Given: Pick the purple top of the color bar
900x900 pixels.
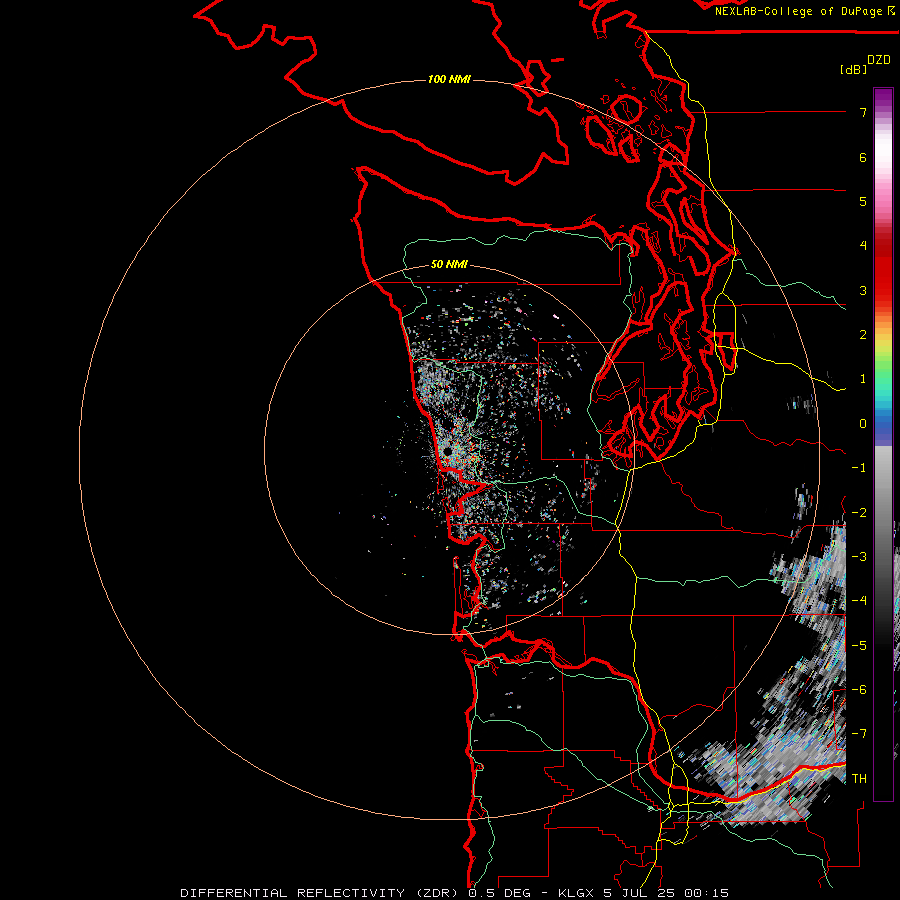Looking at the screenshot, I should point(883,96).
